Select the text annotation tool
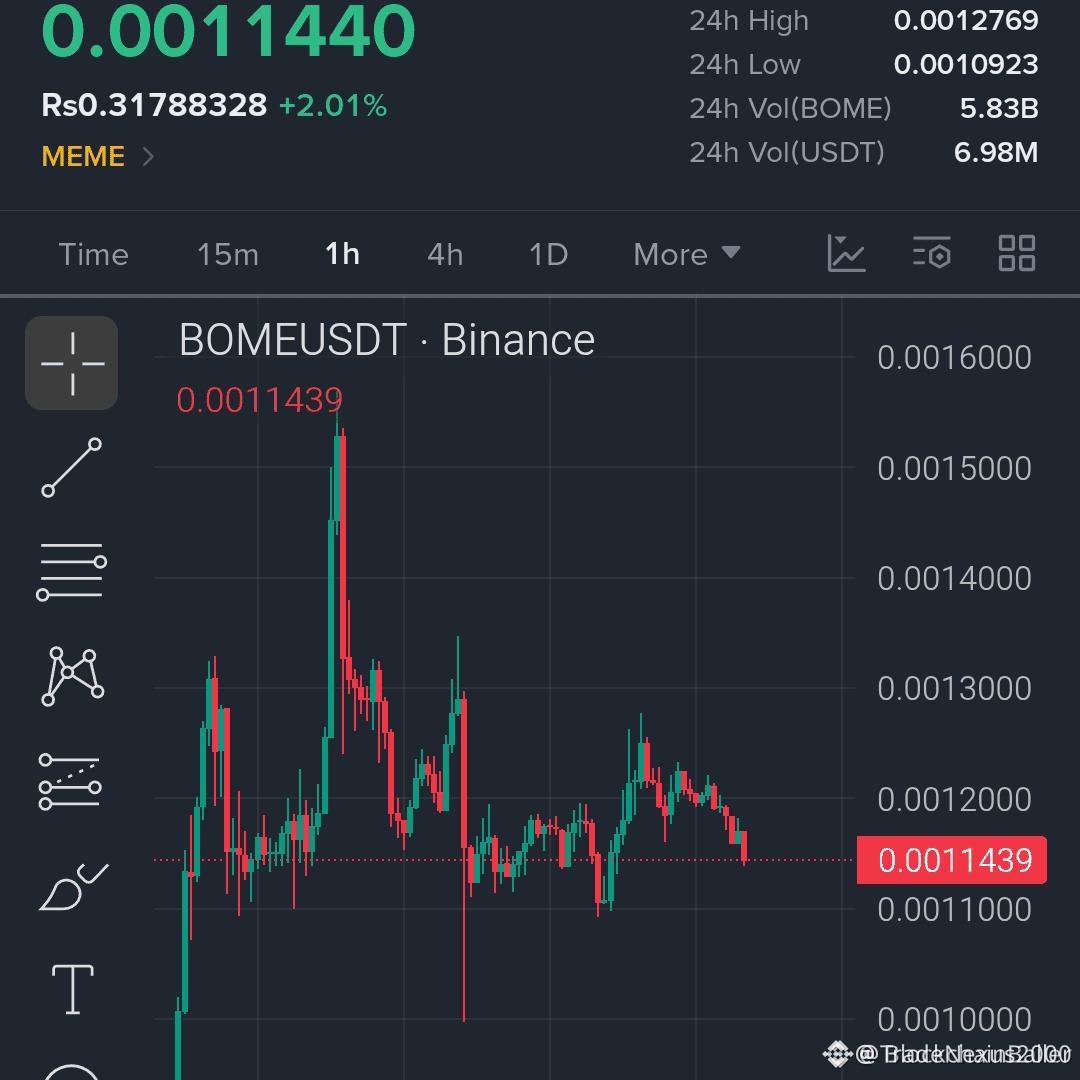1080x1080 pixels. 73,990
